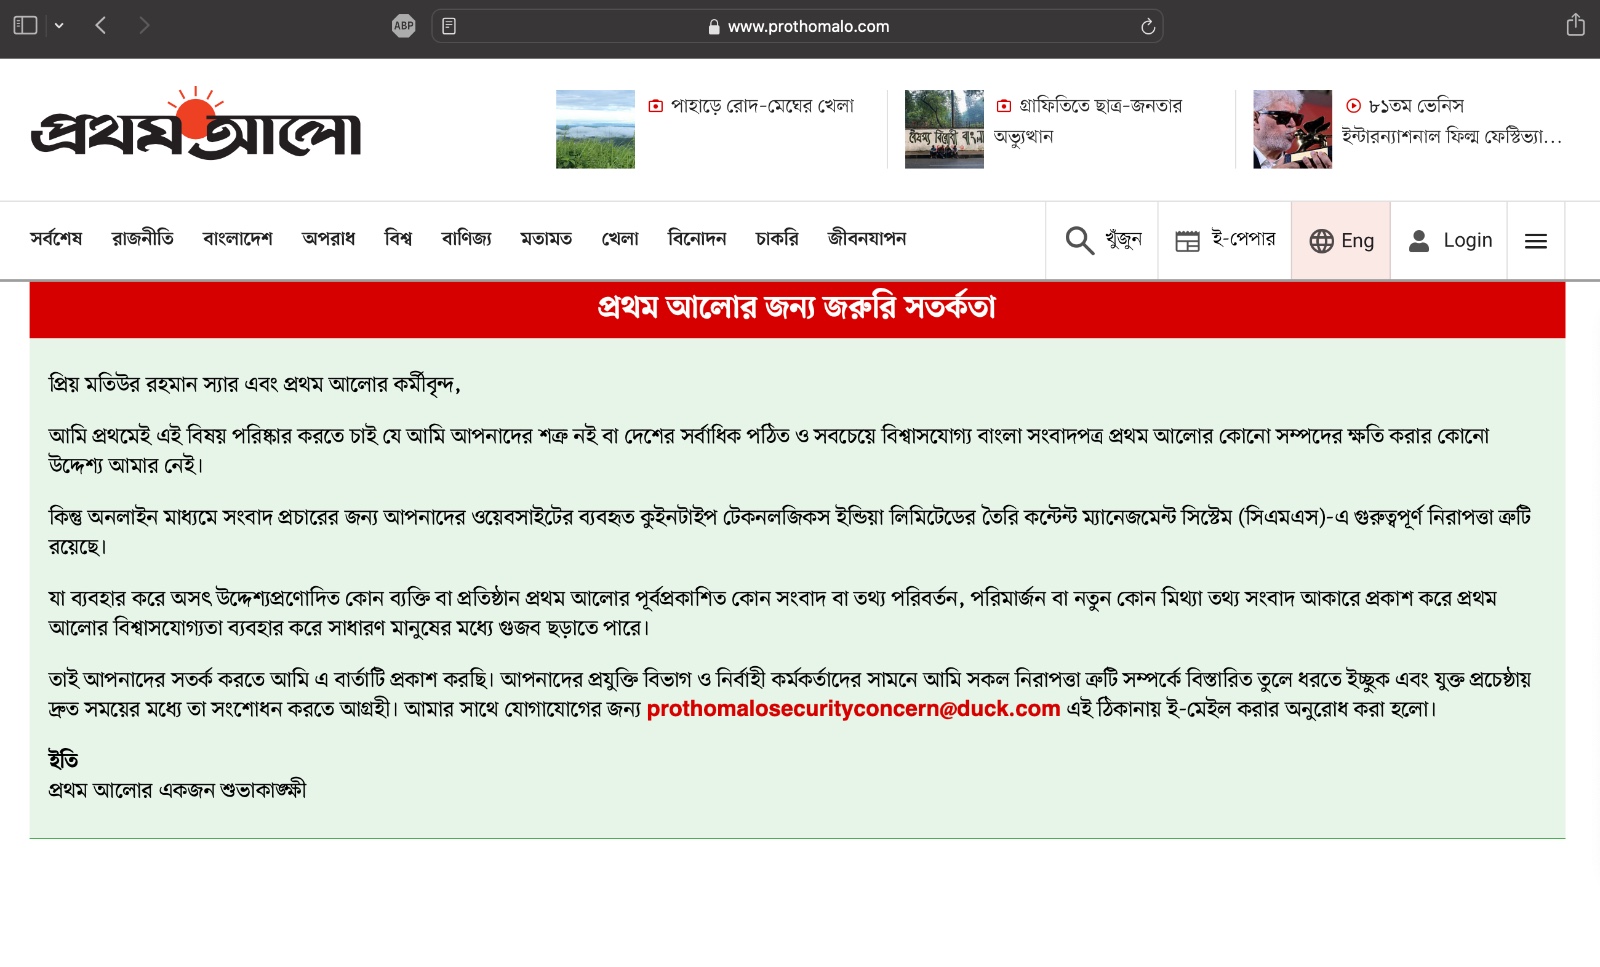Open 'পাহাড়ে রোদ-মেঘের খেলা' headline
Viewport: 1600px width, 967px height.
tap(762, 106)
